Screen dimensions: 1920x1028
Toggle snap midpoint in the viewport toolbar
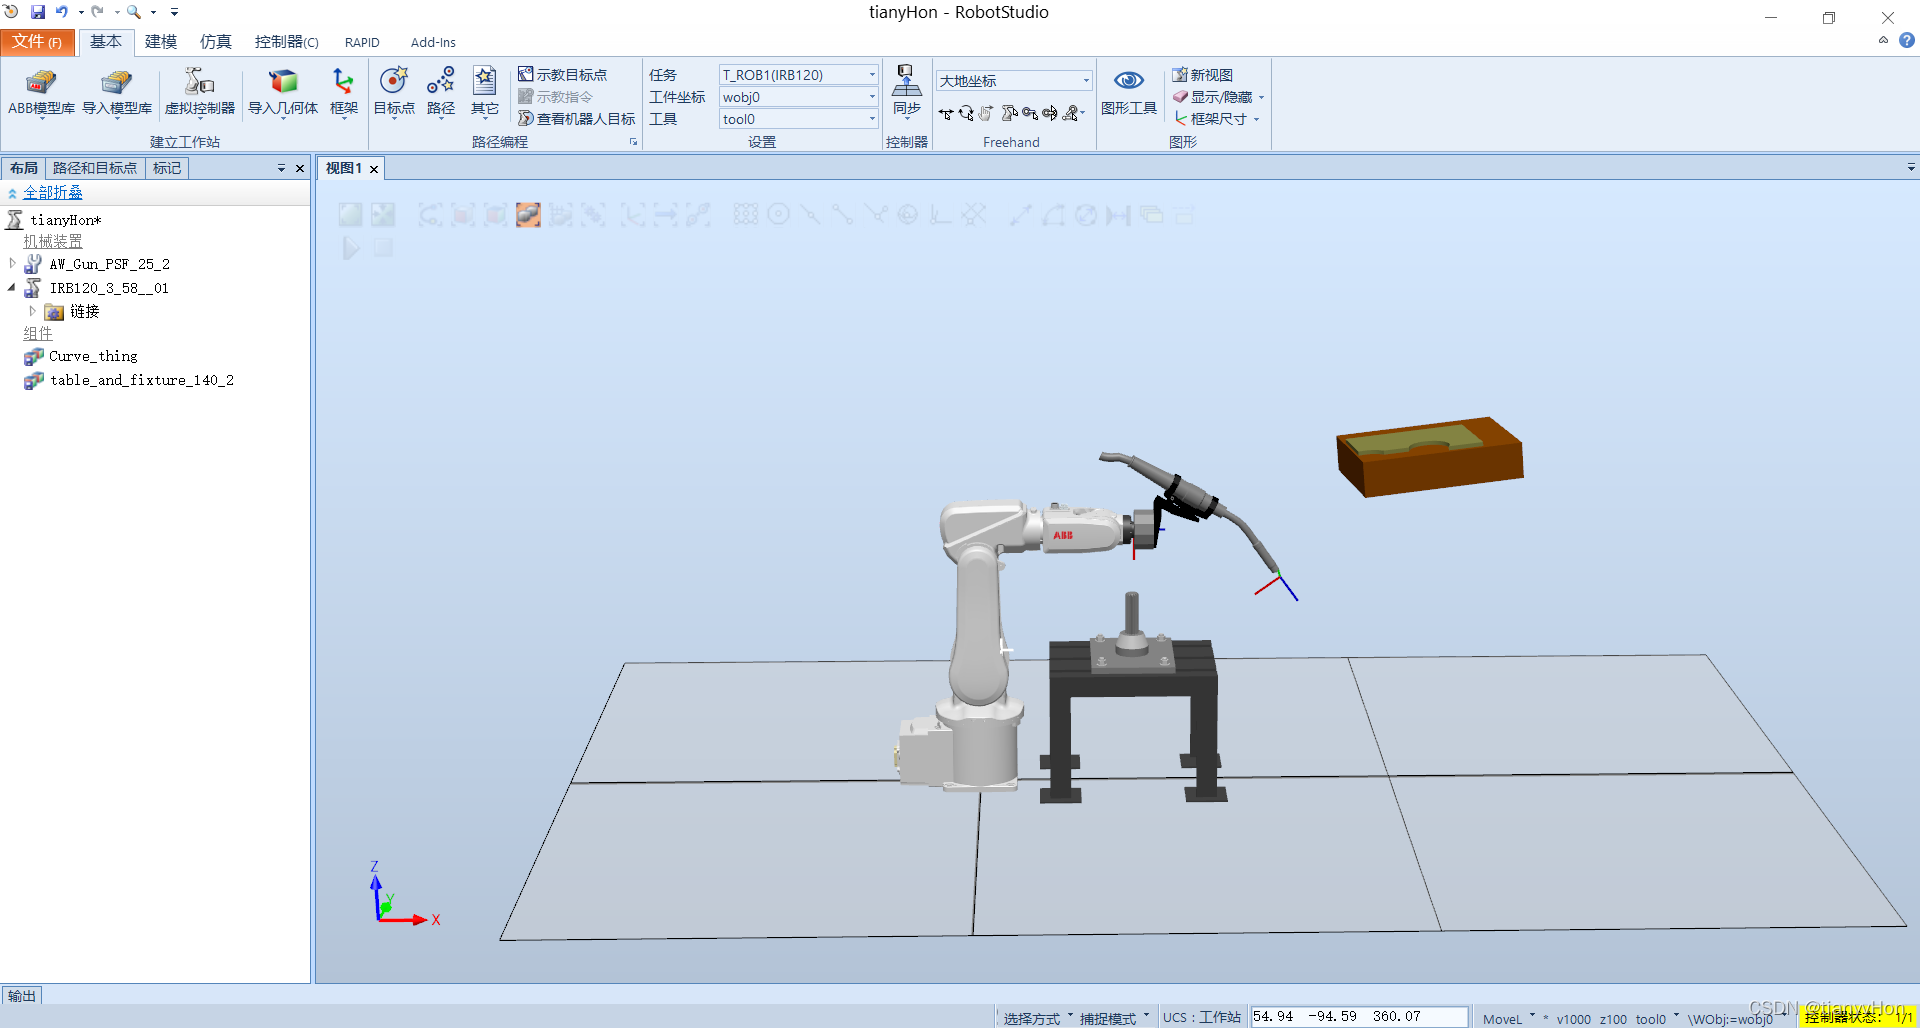pos(810,214)
